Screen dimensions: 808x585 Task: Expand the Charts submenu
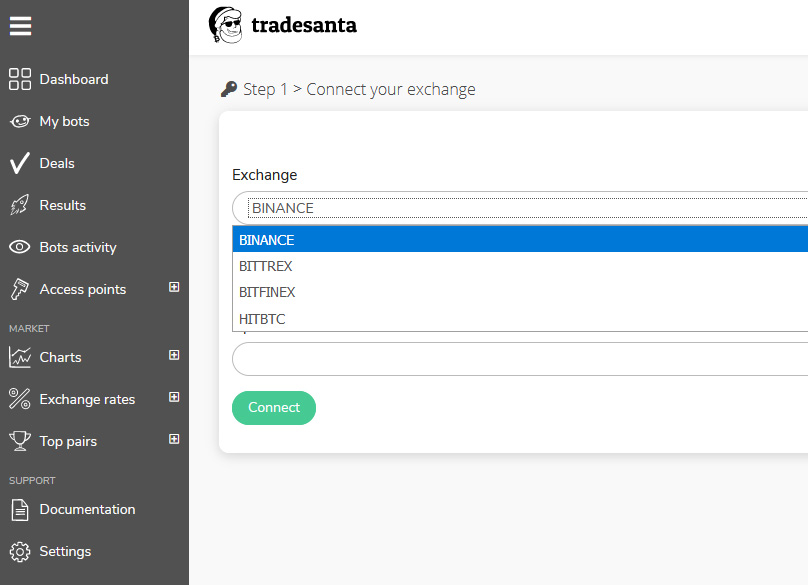(174, 355)
